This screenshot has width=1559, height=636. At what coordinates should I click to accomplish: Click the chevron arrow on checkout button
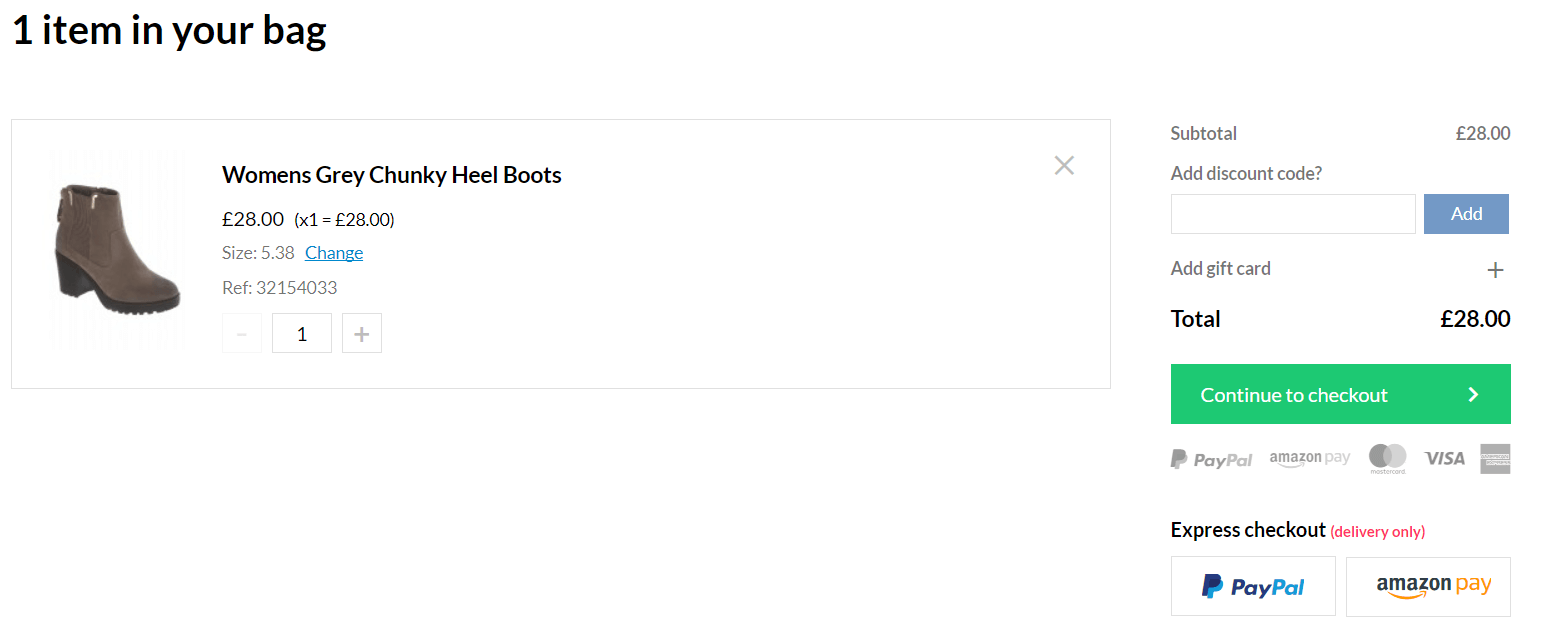pyautogui.click(x=1473, y=395)
